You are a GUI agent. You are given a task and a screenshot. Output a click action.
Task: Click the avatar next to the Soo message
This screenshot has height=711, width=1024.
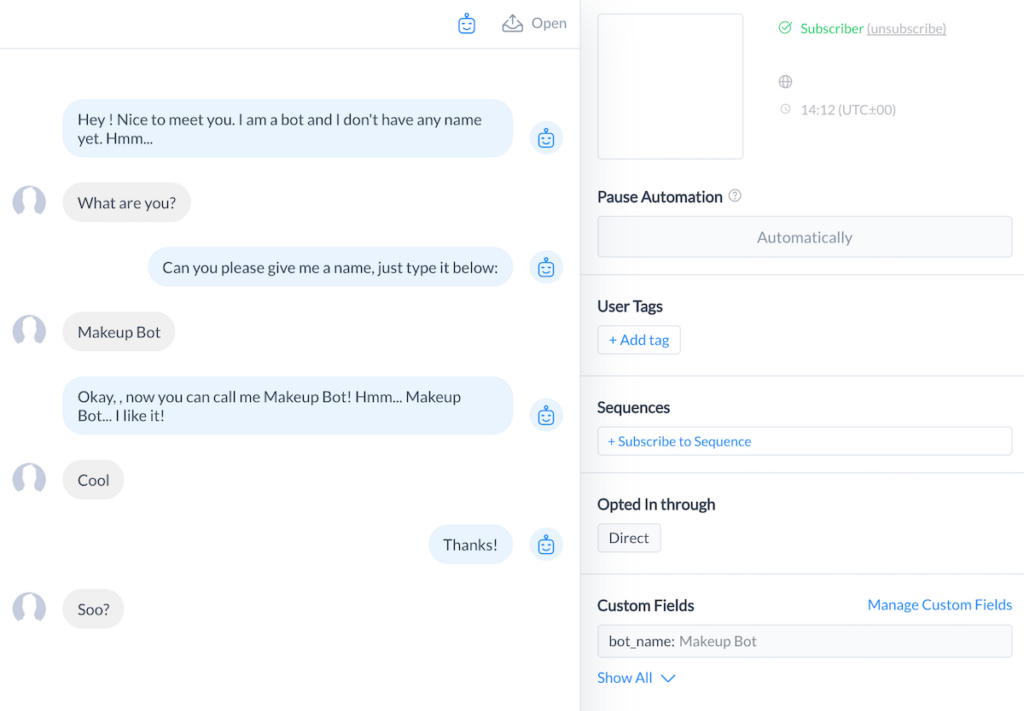pos(29,608)
